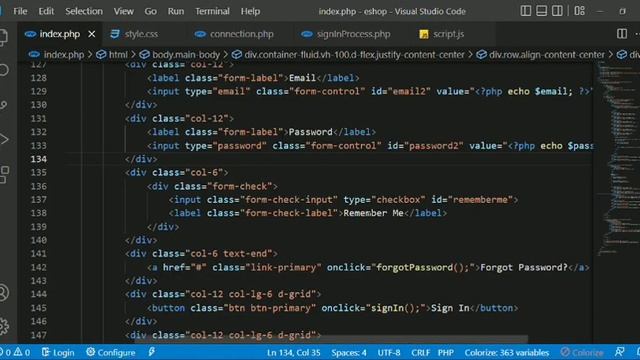The image size is (640, 360).
Task: Click Login in the status bar
Action: coord(58,352)
